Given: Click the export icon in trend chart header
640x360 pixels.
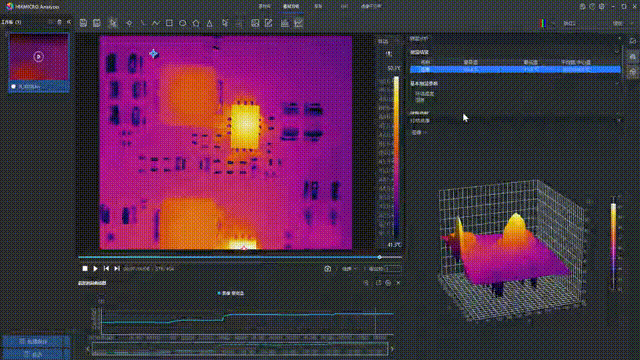Looking at the screenshot, I should 378,283.
